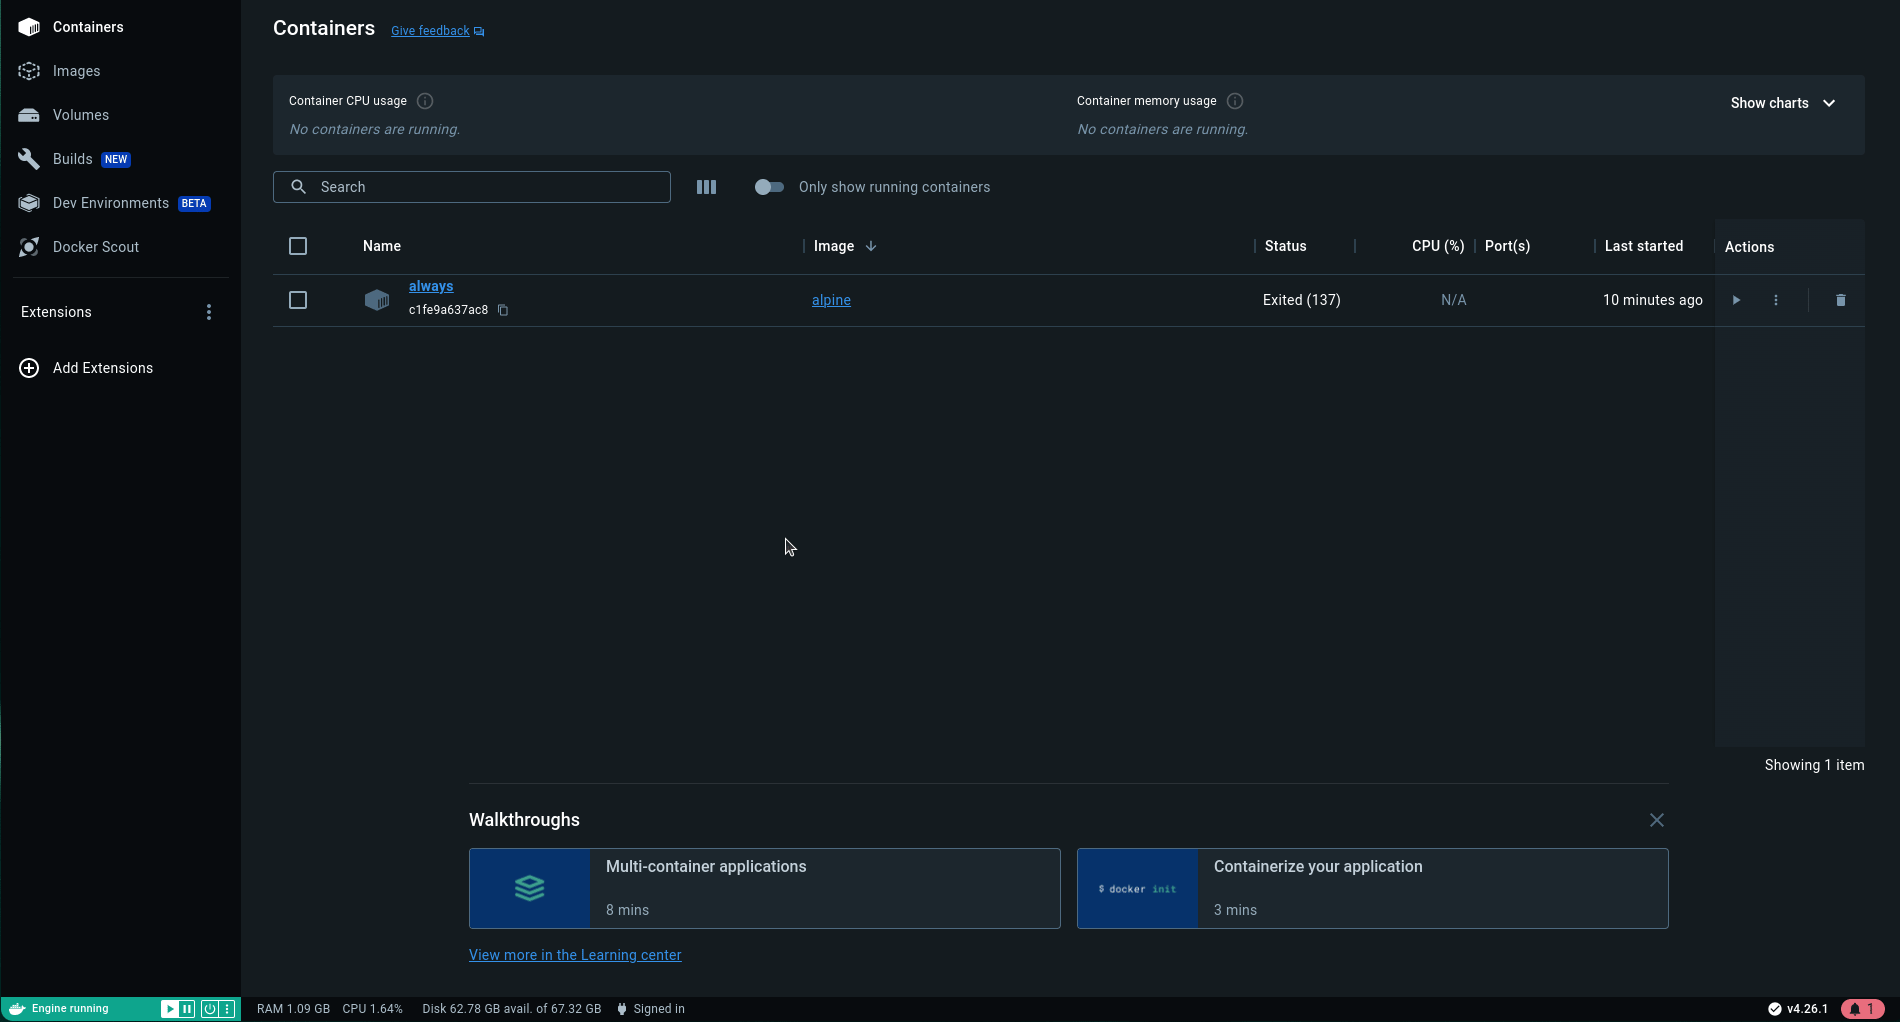Viewport: 1900px width, 1022px height.
Task: Click version v4.26.1 indicator
Action: click(1798, 1009)
